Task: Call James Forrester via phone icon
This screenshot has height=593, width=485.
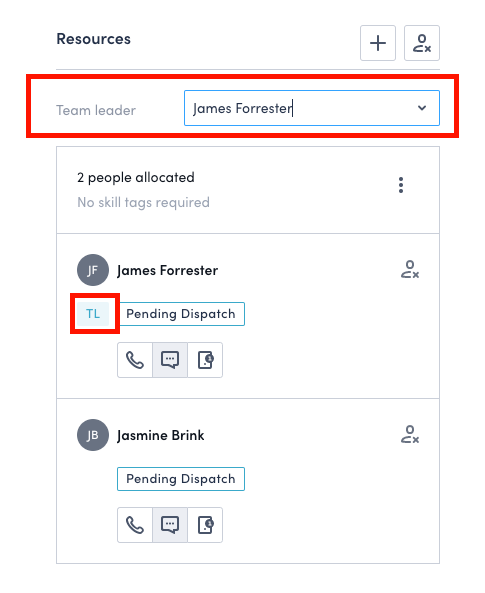Action: coord(135,360)
